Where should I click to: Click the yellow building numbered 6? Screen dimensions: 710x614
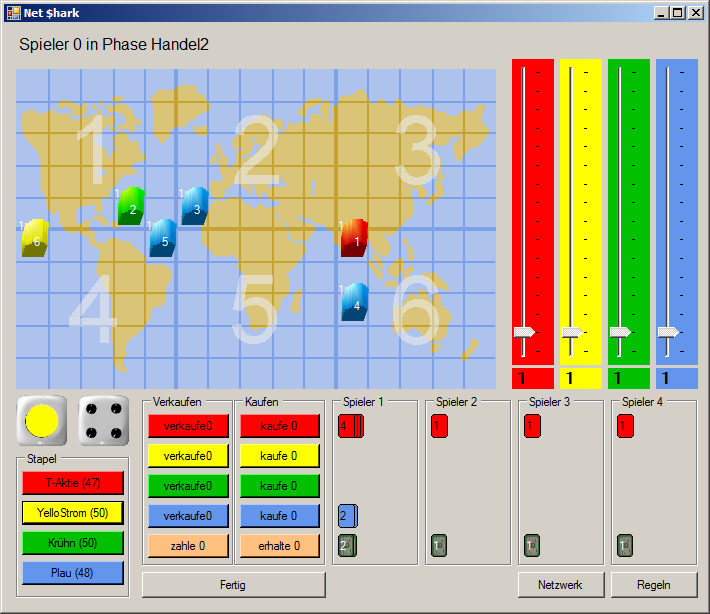point(35,239)
